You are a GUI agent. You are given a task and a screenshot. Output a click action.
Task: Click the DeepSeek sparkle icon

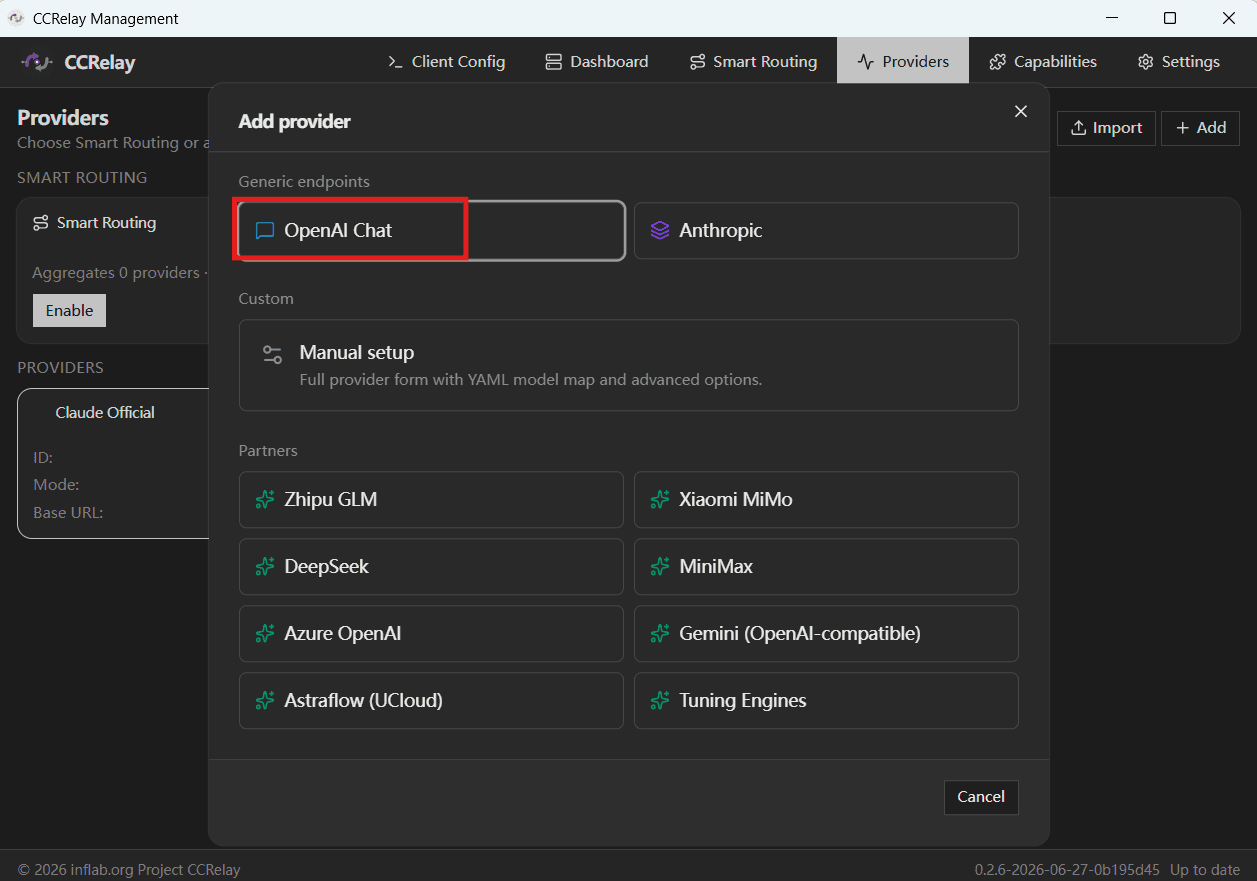pyautogui.click(x=265, y=567)
